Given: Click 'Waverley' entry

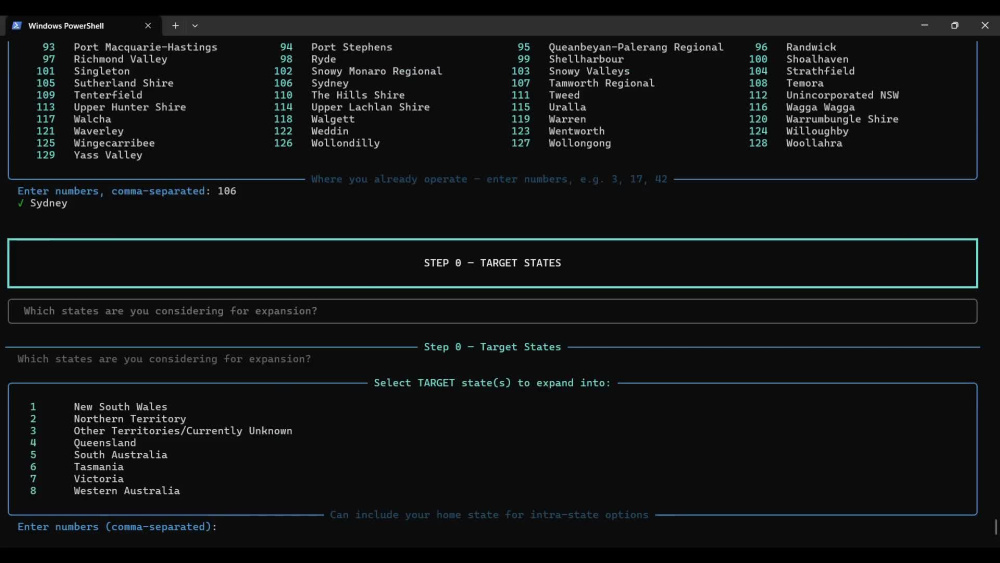Looking at the screenshot, I should (99, 131).
